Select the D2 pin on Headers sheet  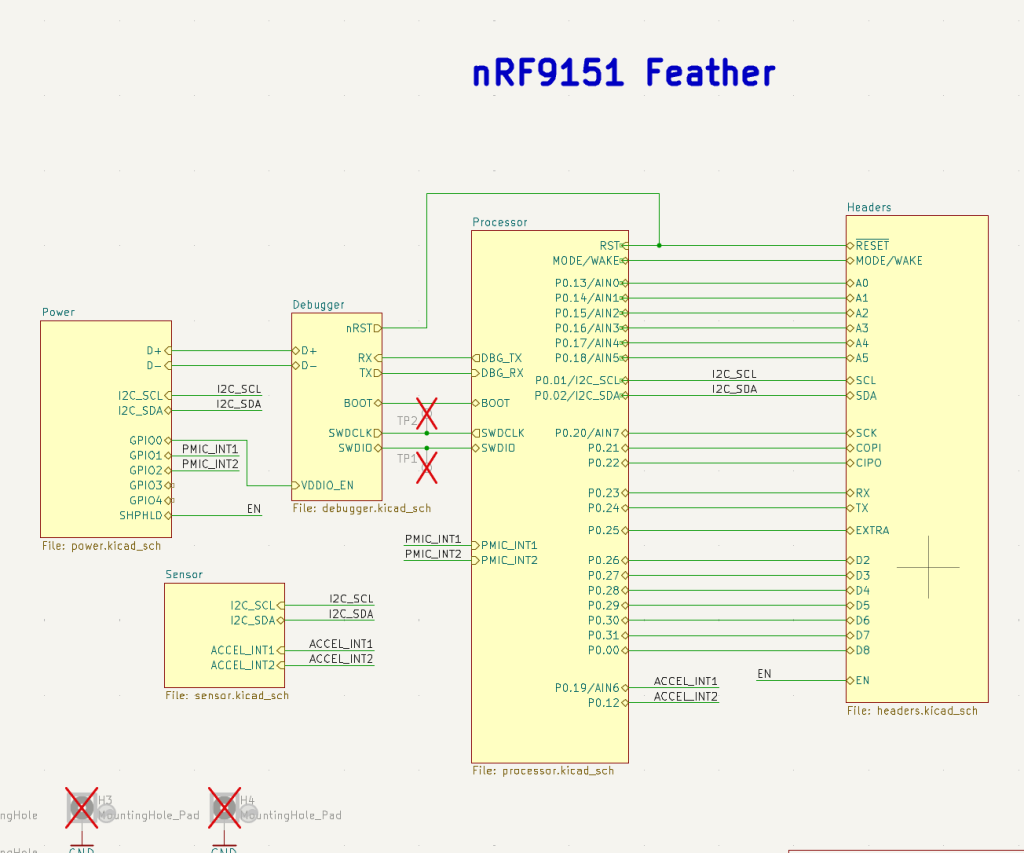coord(859,560)
